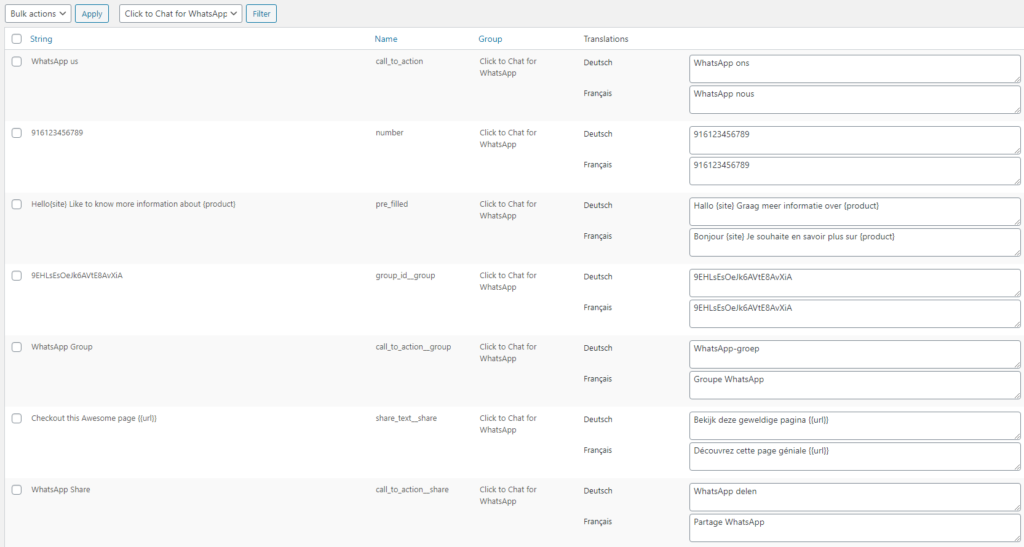This screenshot has height=547, width=1024.
Task: Tick the 'WhatsApp Share' row checkbox
Action: [17, 490]
